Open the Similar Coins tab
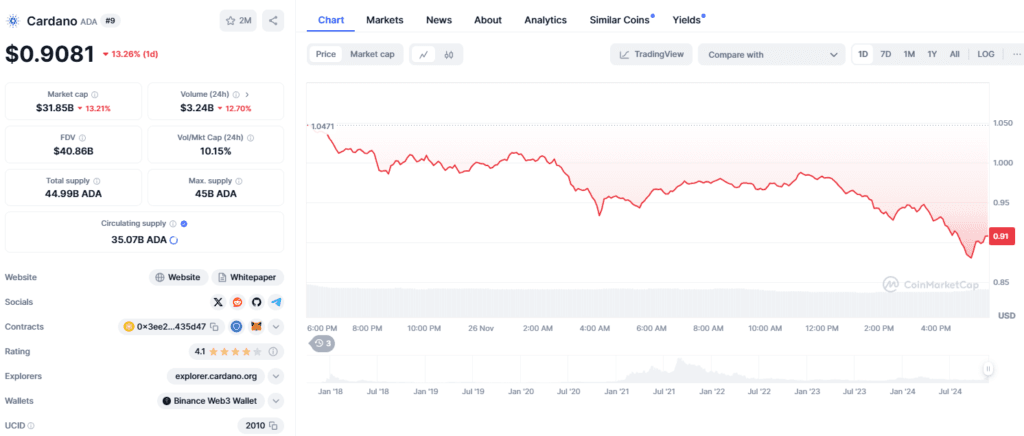The width and height of the screenshot is (1024, 436). pos(620,20)
